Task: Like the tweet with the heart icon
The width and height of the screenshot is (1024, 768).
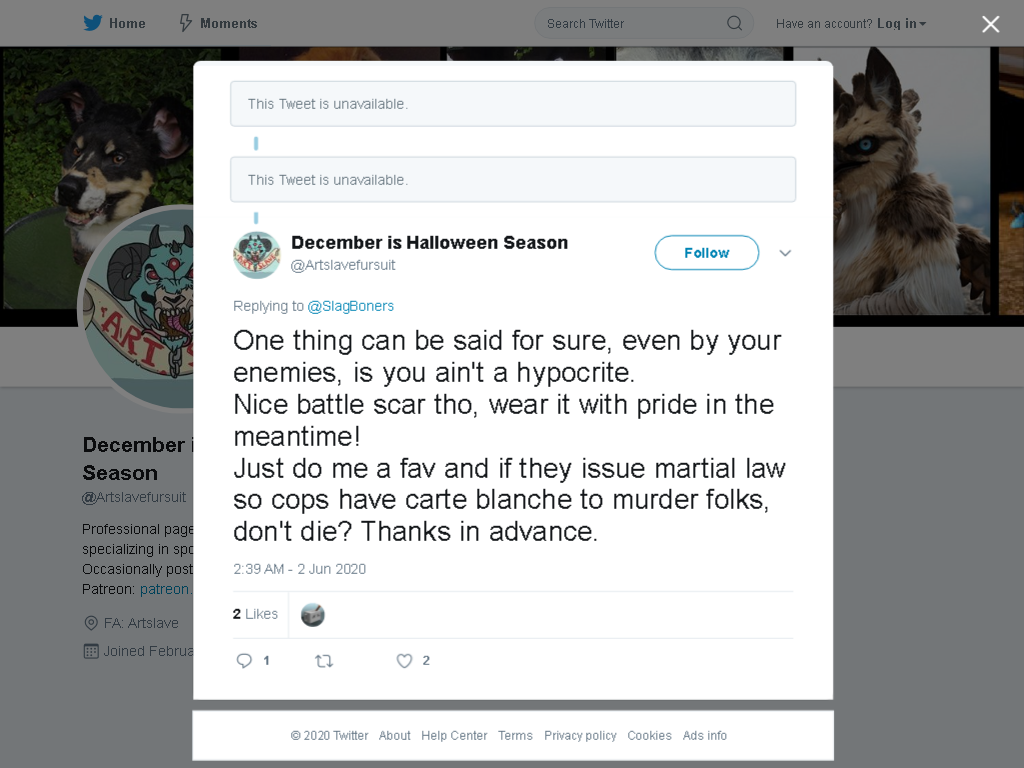Action: (x=404, y=661)
